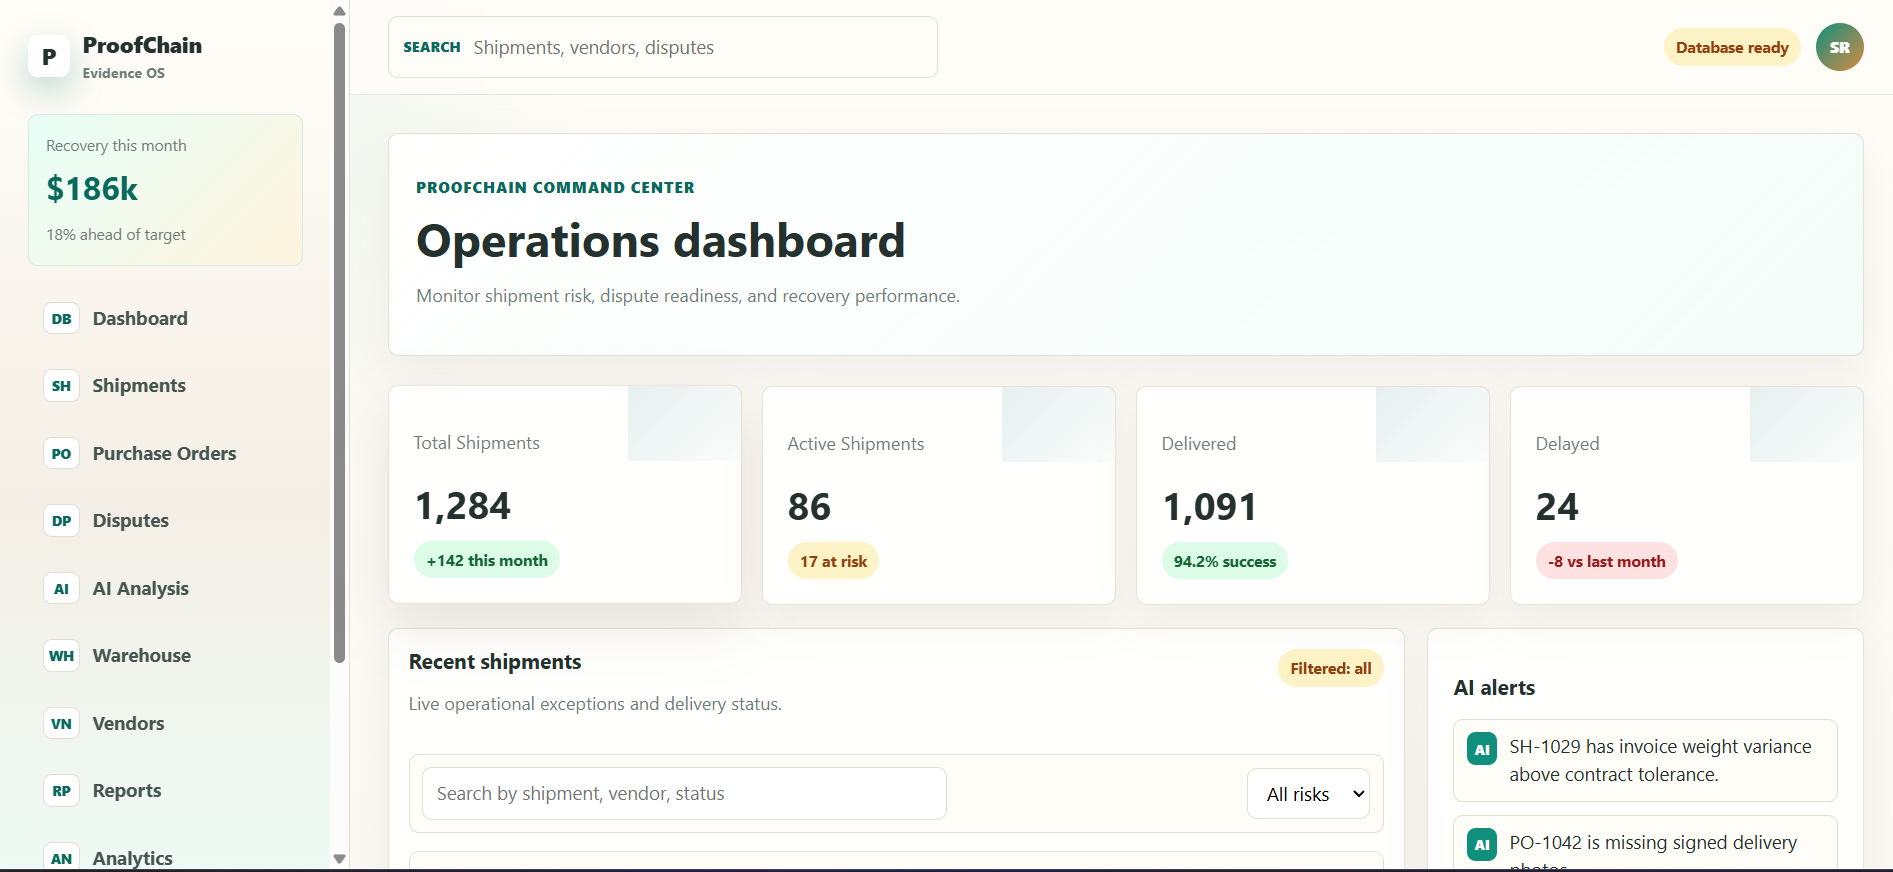Click the ProofChain P logo
1893x872 pixels.
[x=49, y=57]
